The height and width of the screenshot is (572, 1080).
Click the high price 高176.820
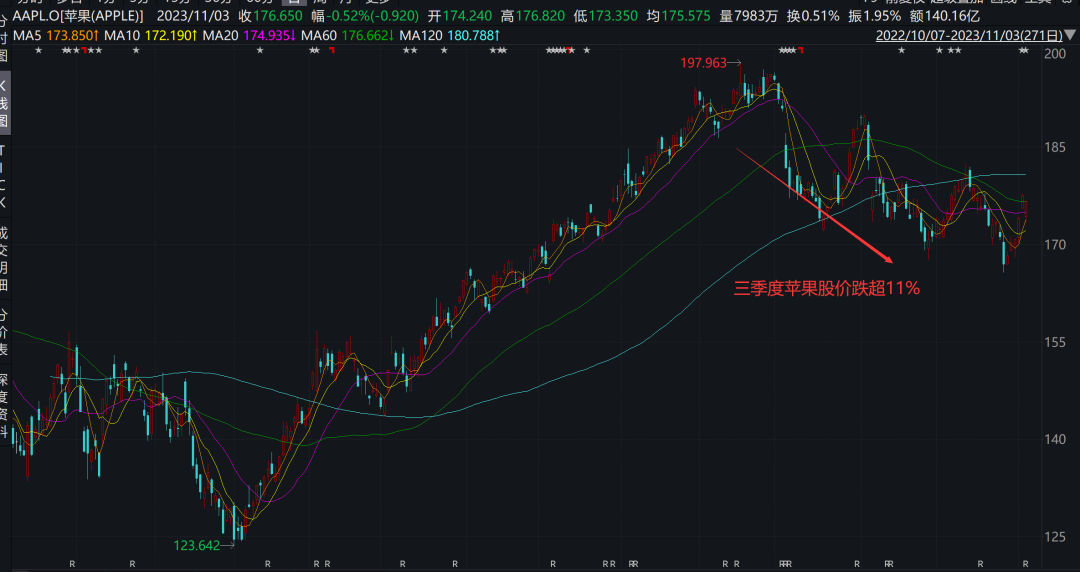coord(532,16)
